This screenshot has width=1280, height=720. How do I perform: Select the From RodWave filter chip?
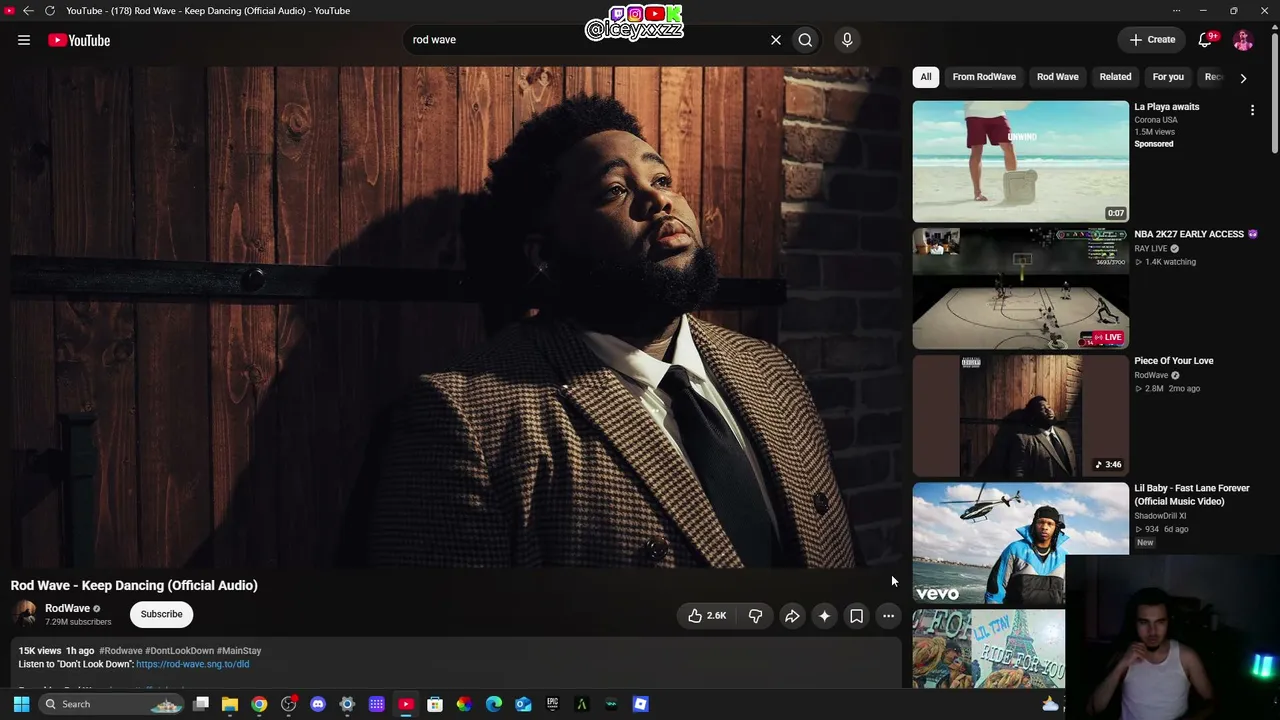[984, 77]
